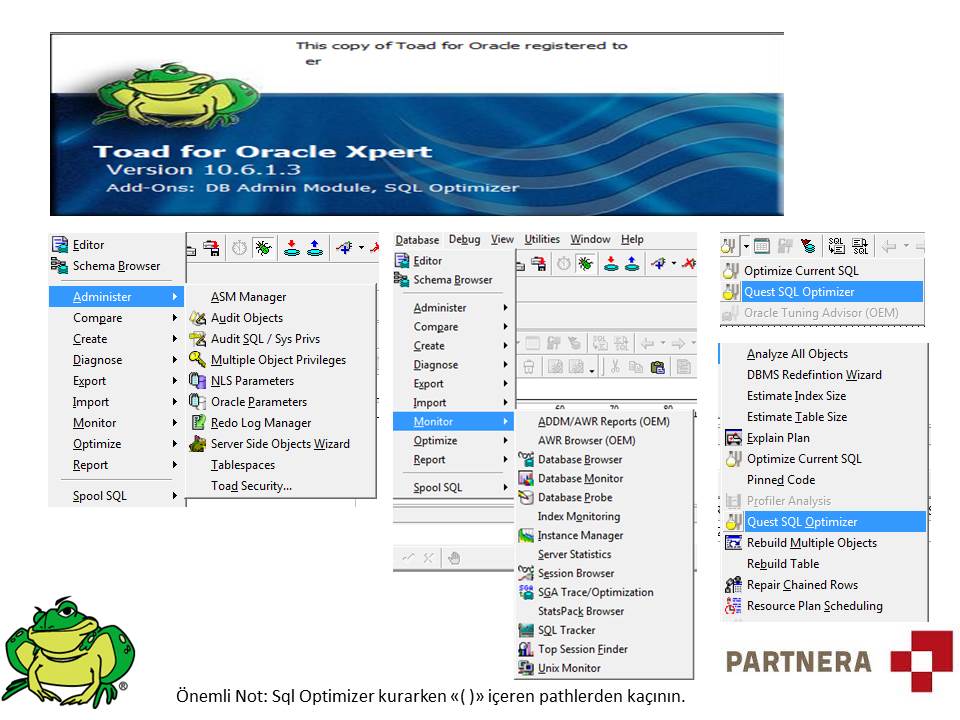The height and width of the screenshot is (720, 960).
Task: Open the Utilities menu
Action: pyautogui.click(x=542, y=239)
